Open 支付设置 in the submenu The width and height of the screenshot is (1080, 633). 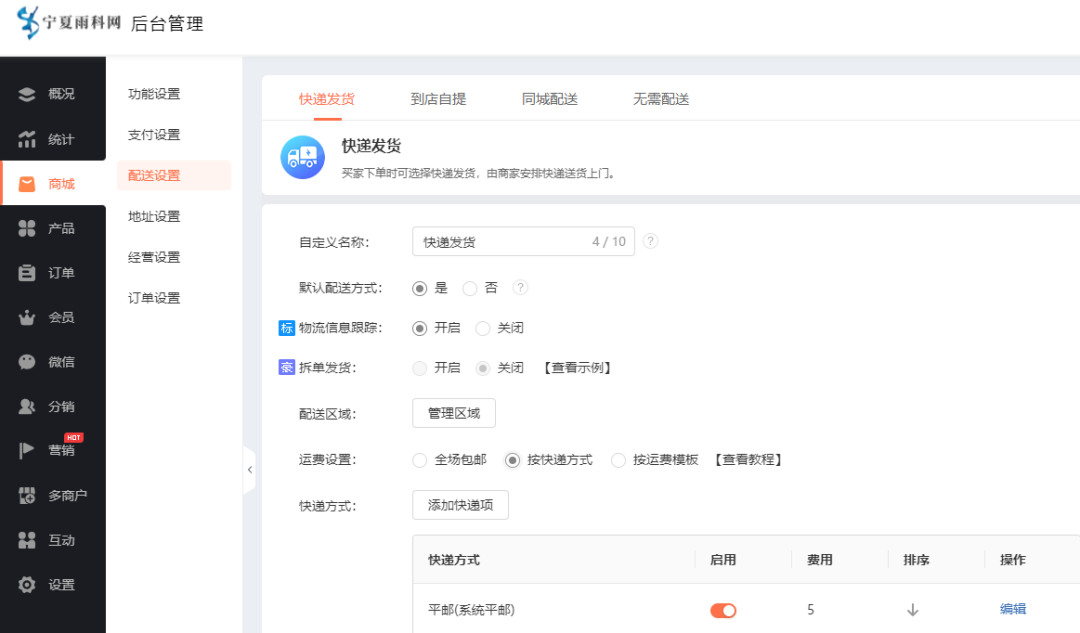pyautogui.click(x=154, y=134)
